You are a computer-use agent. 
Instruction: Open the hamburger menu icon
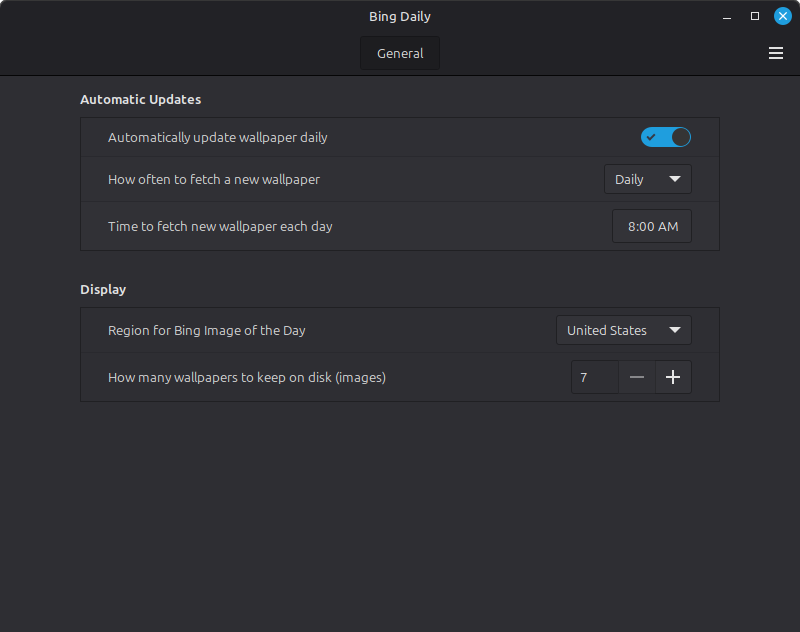pyautogui.click(x=776, y=53)
